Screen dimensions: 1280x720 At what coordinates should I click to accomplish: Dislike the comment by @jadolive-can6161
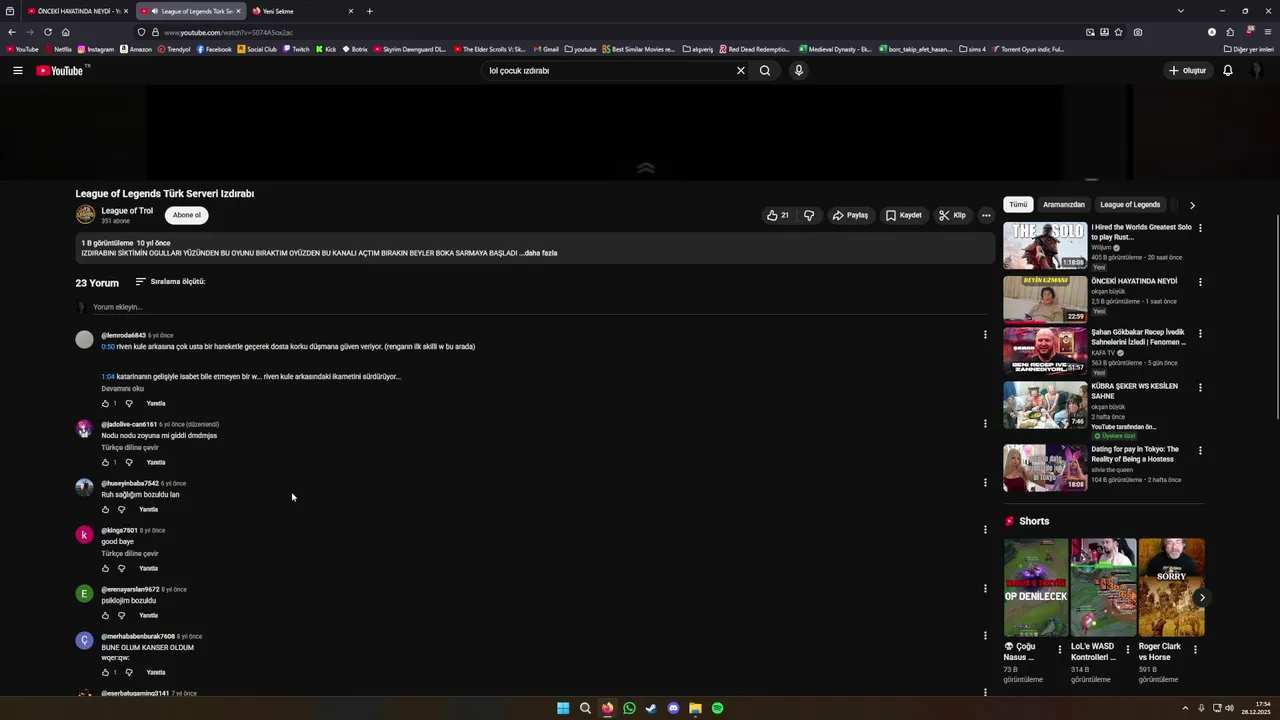129,463
